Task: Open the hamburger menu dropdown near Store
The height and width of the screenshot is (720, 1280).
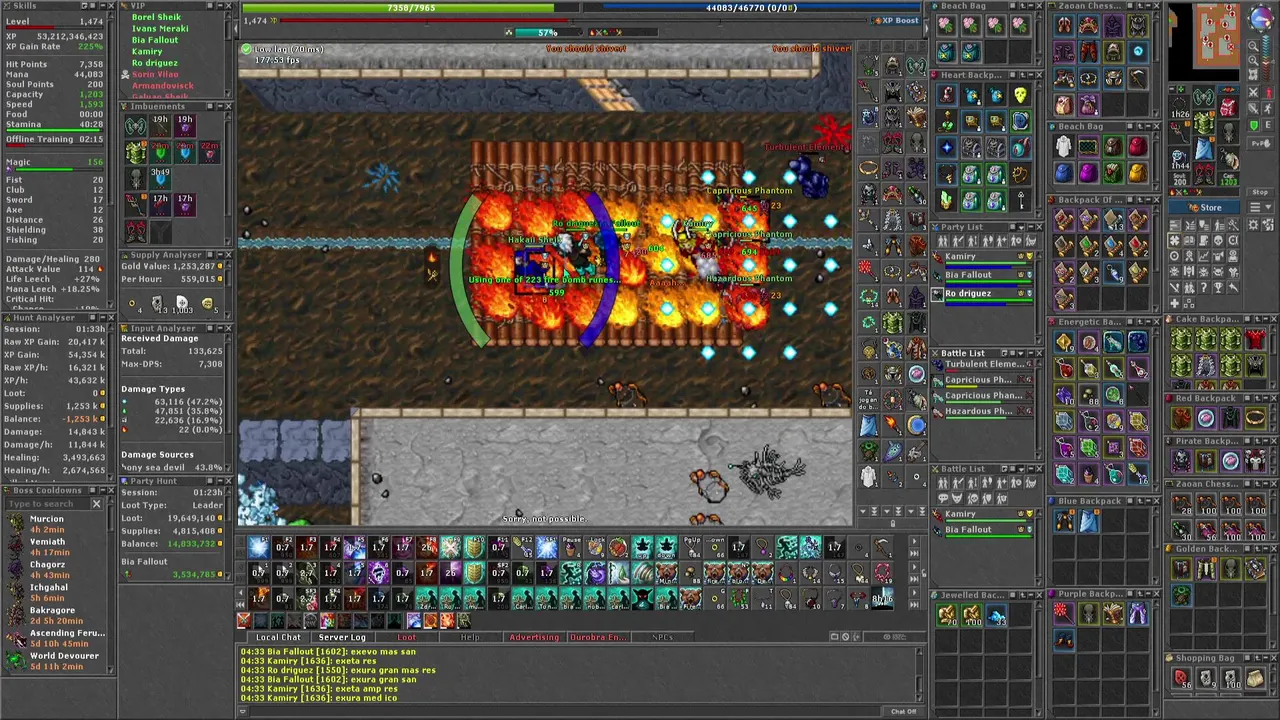Action: [1261, 208]
